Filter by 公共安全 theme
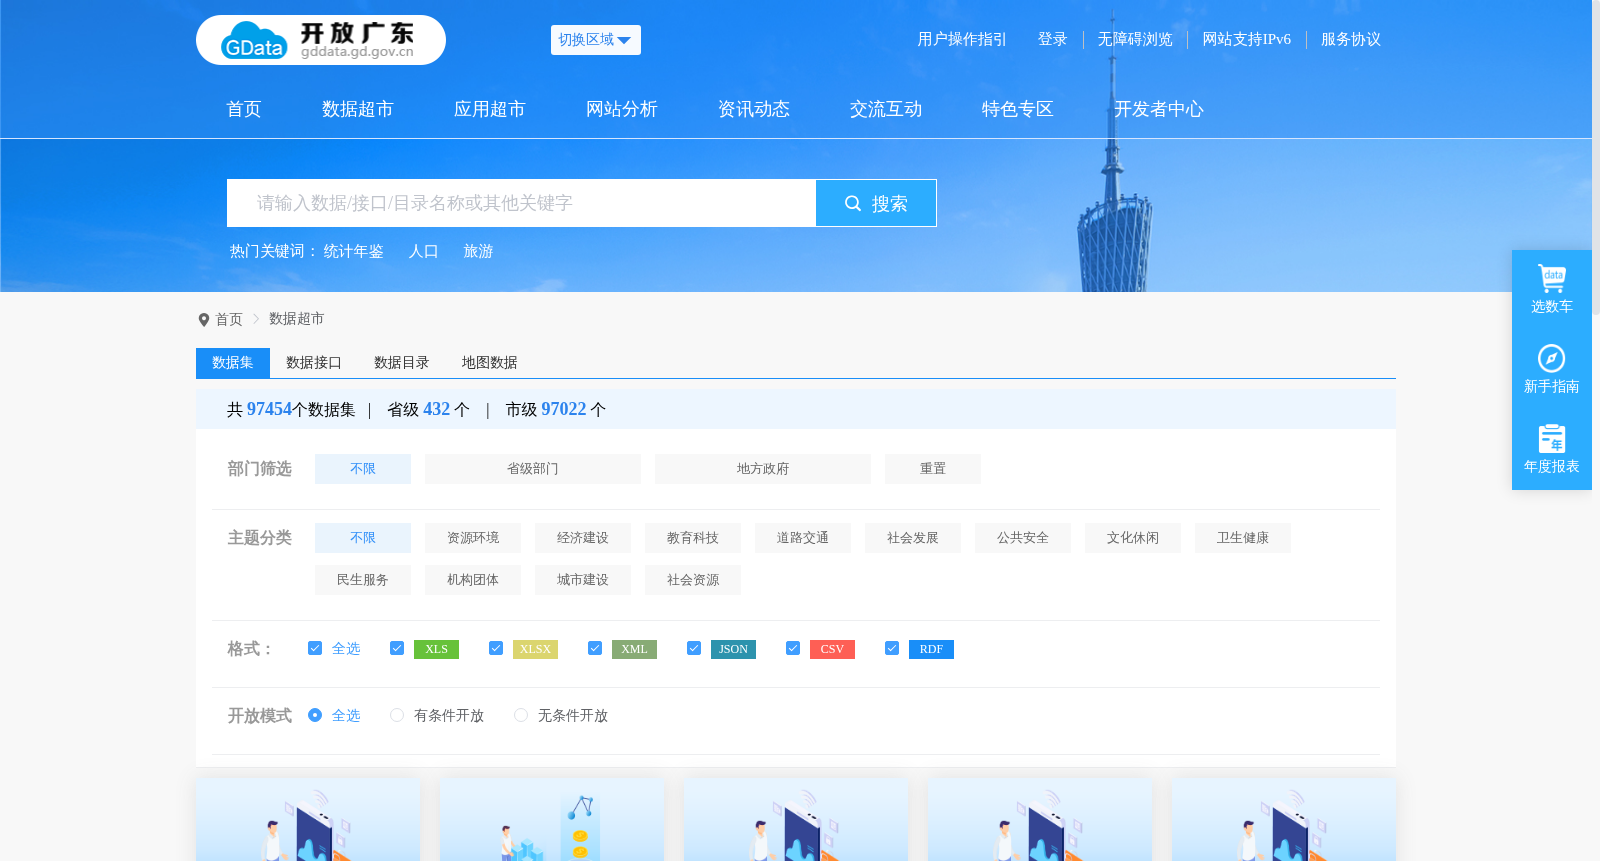This screenshot has width=1600, height=861. (1023, 538)
